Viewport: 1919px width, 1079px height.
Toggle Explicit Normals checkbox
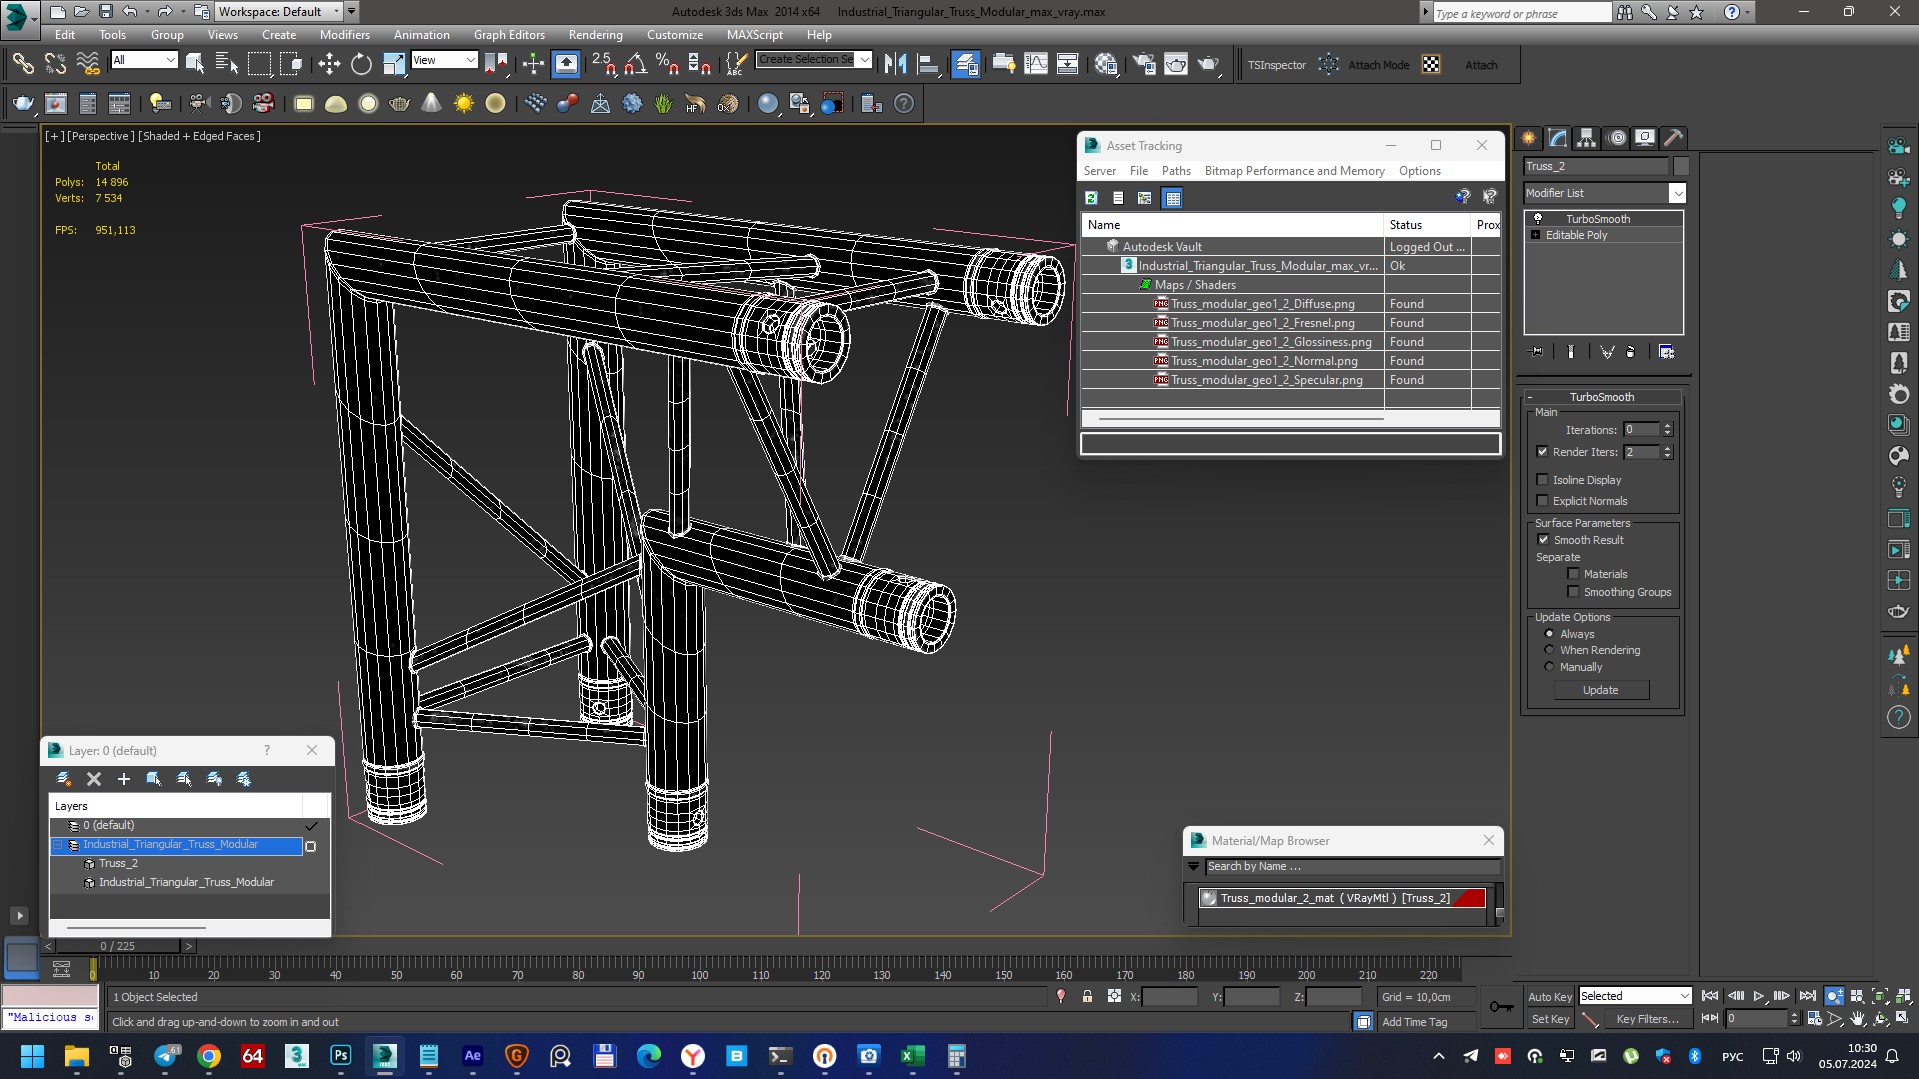tap(1542, 501)
